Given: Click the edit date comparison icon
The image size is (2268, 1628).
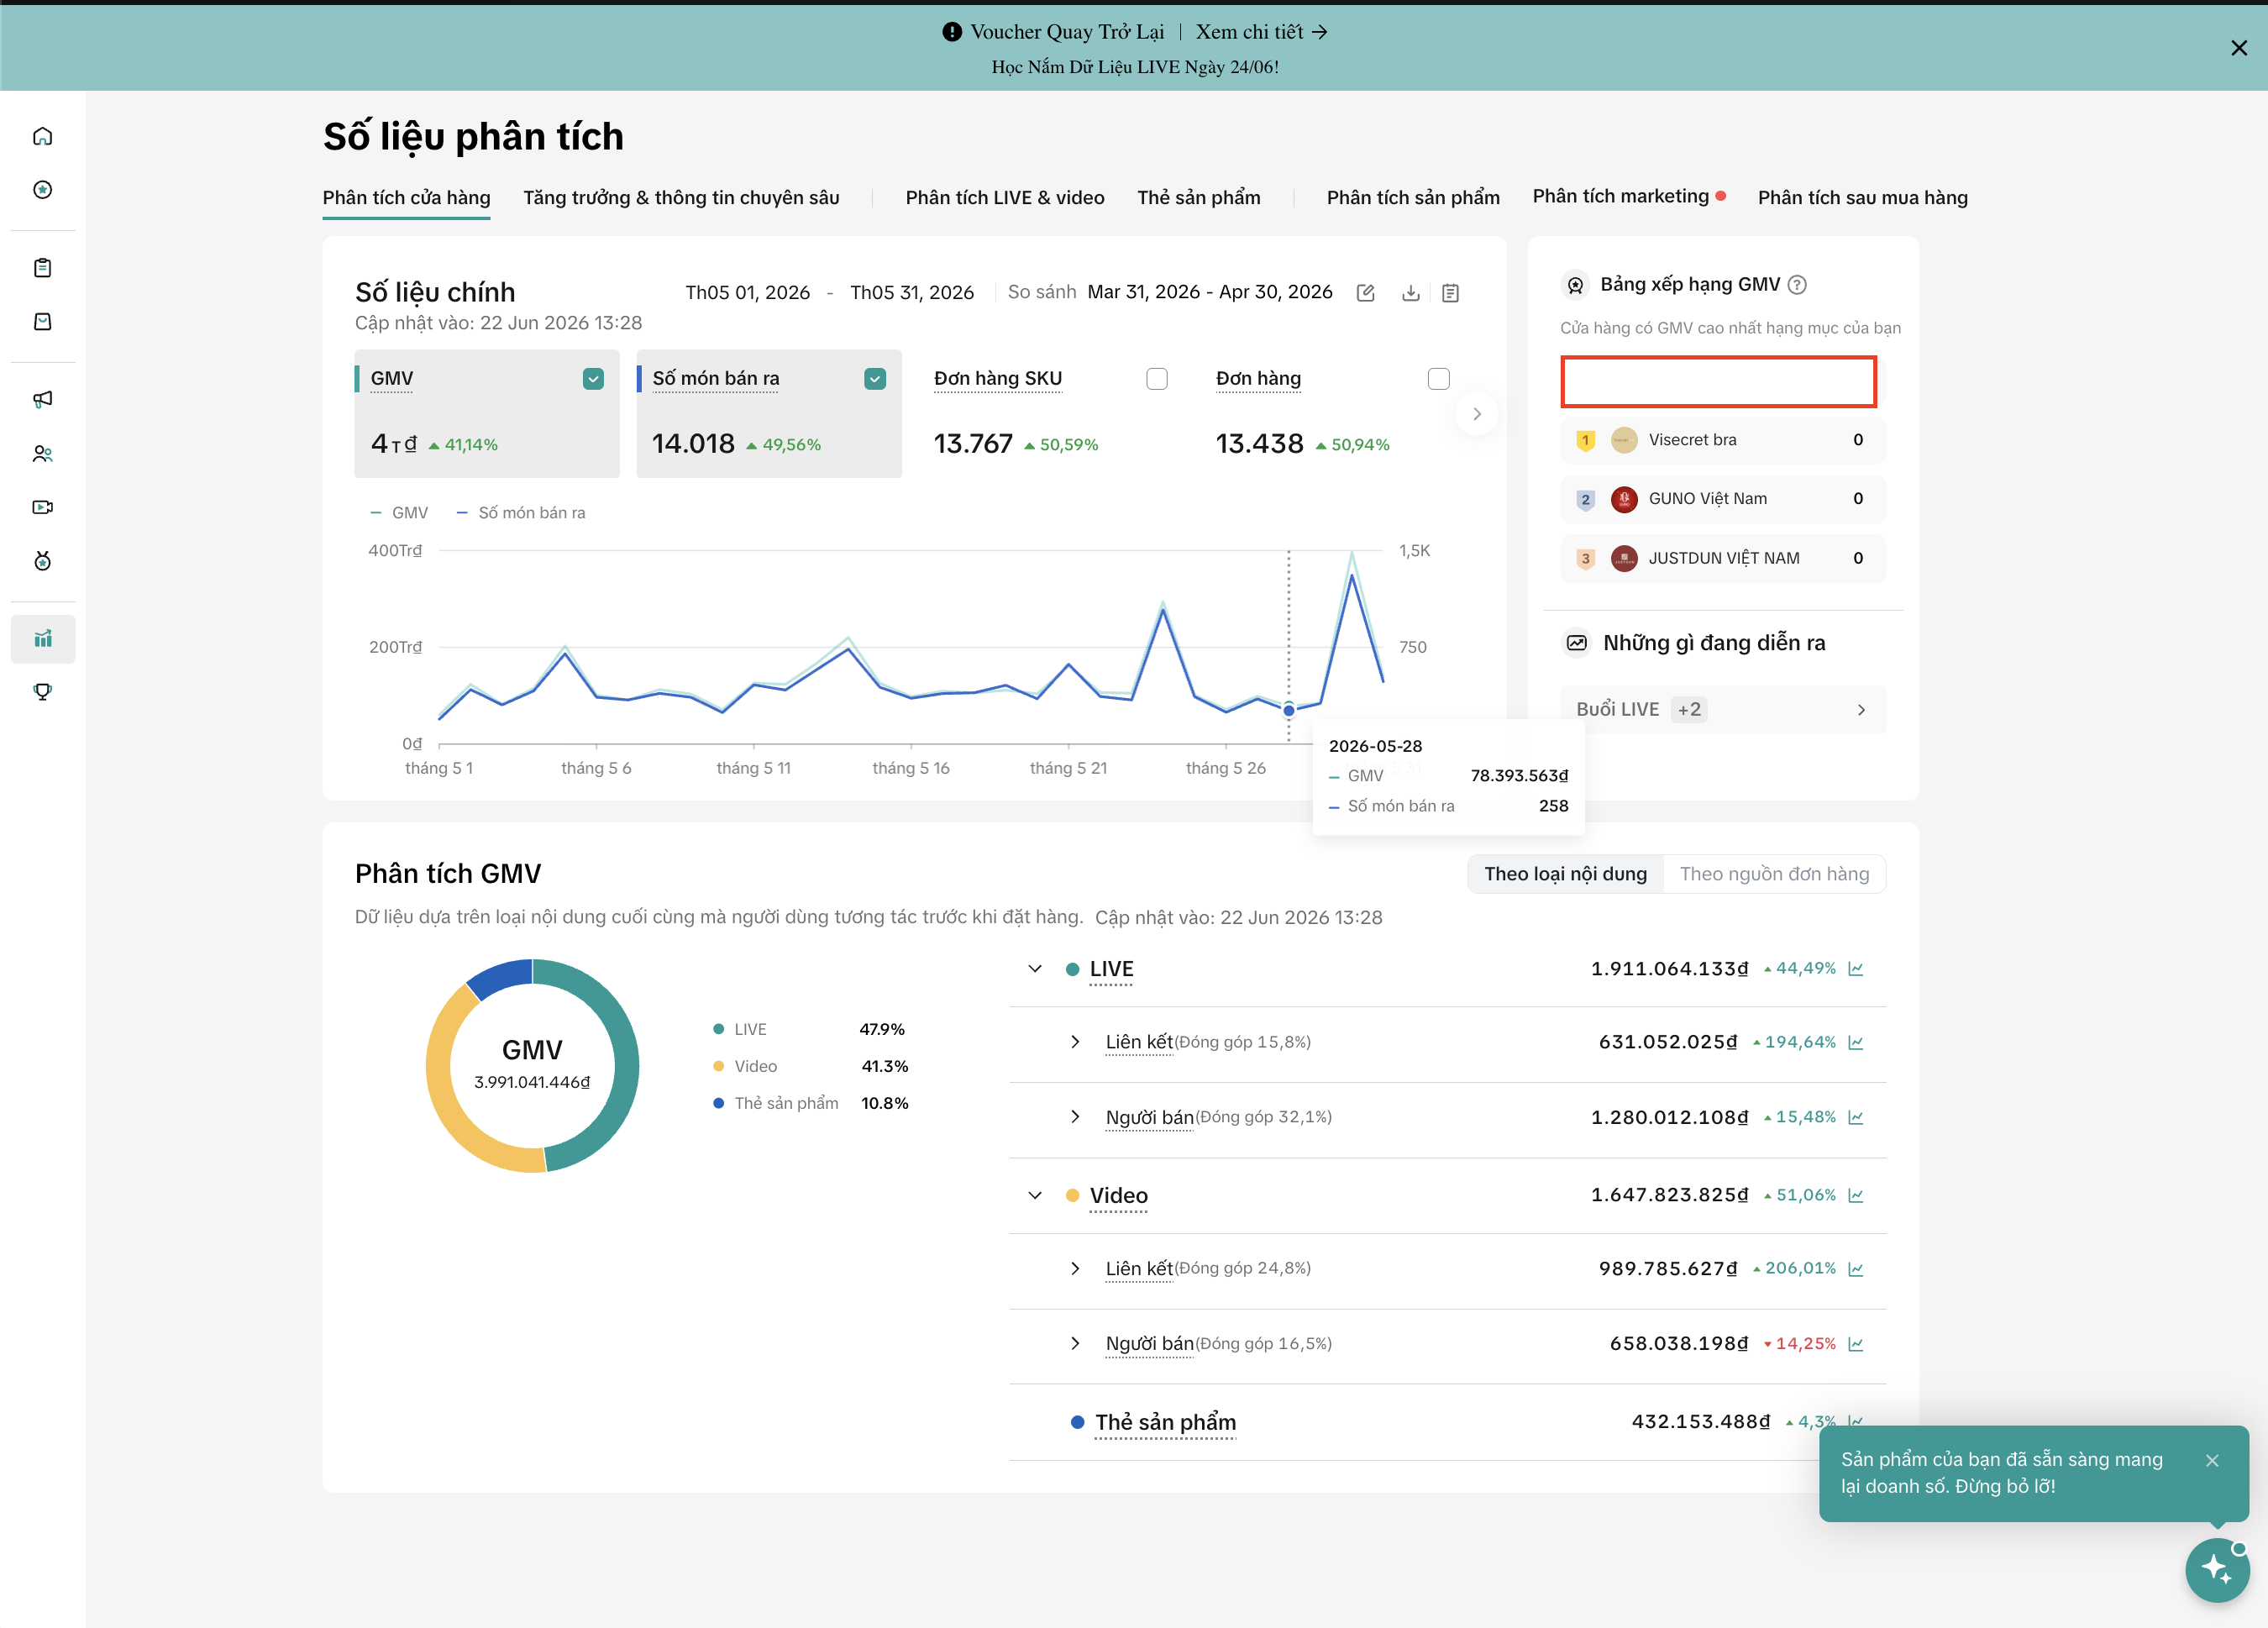Looking at the screenshot, I should pos(1365,293).
